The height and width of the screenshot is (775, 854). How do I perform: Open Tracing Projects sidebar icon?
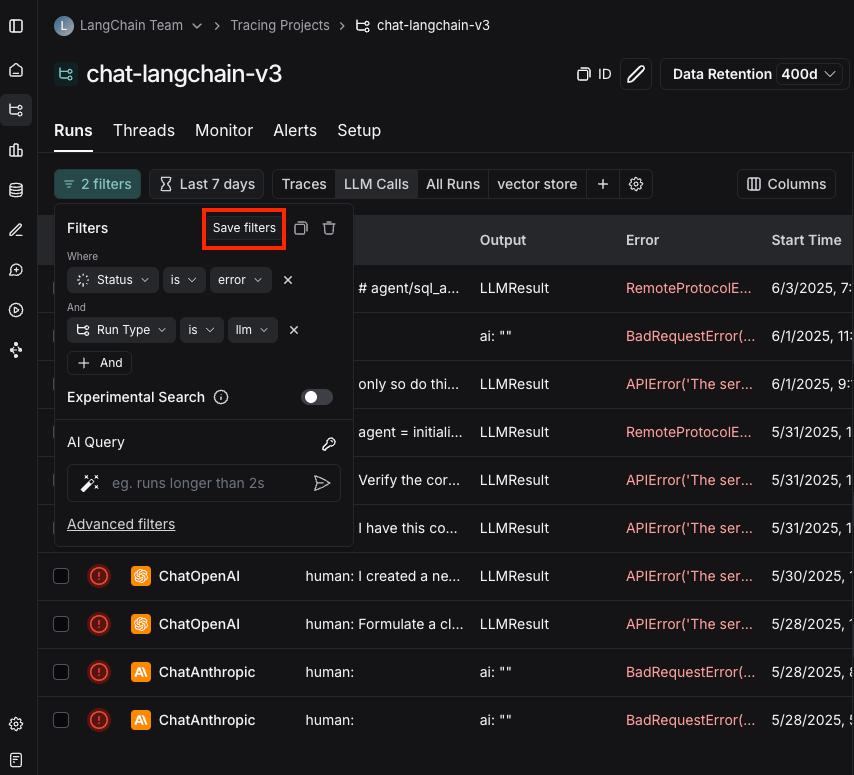tap(16, 110)
